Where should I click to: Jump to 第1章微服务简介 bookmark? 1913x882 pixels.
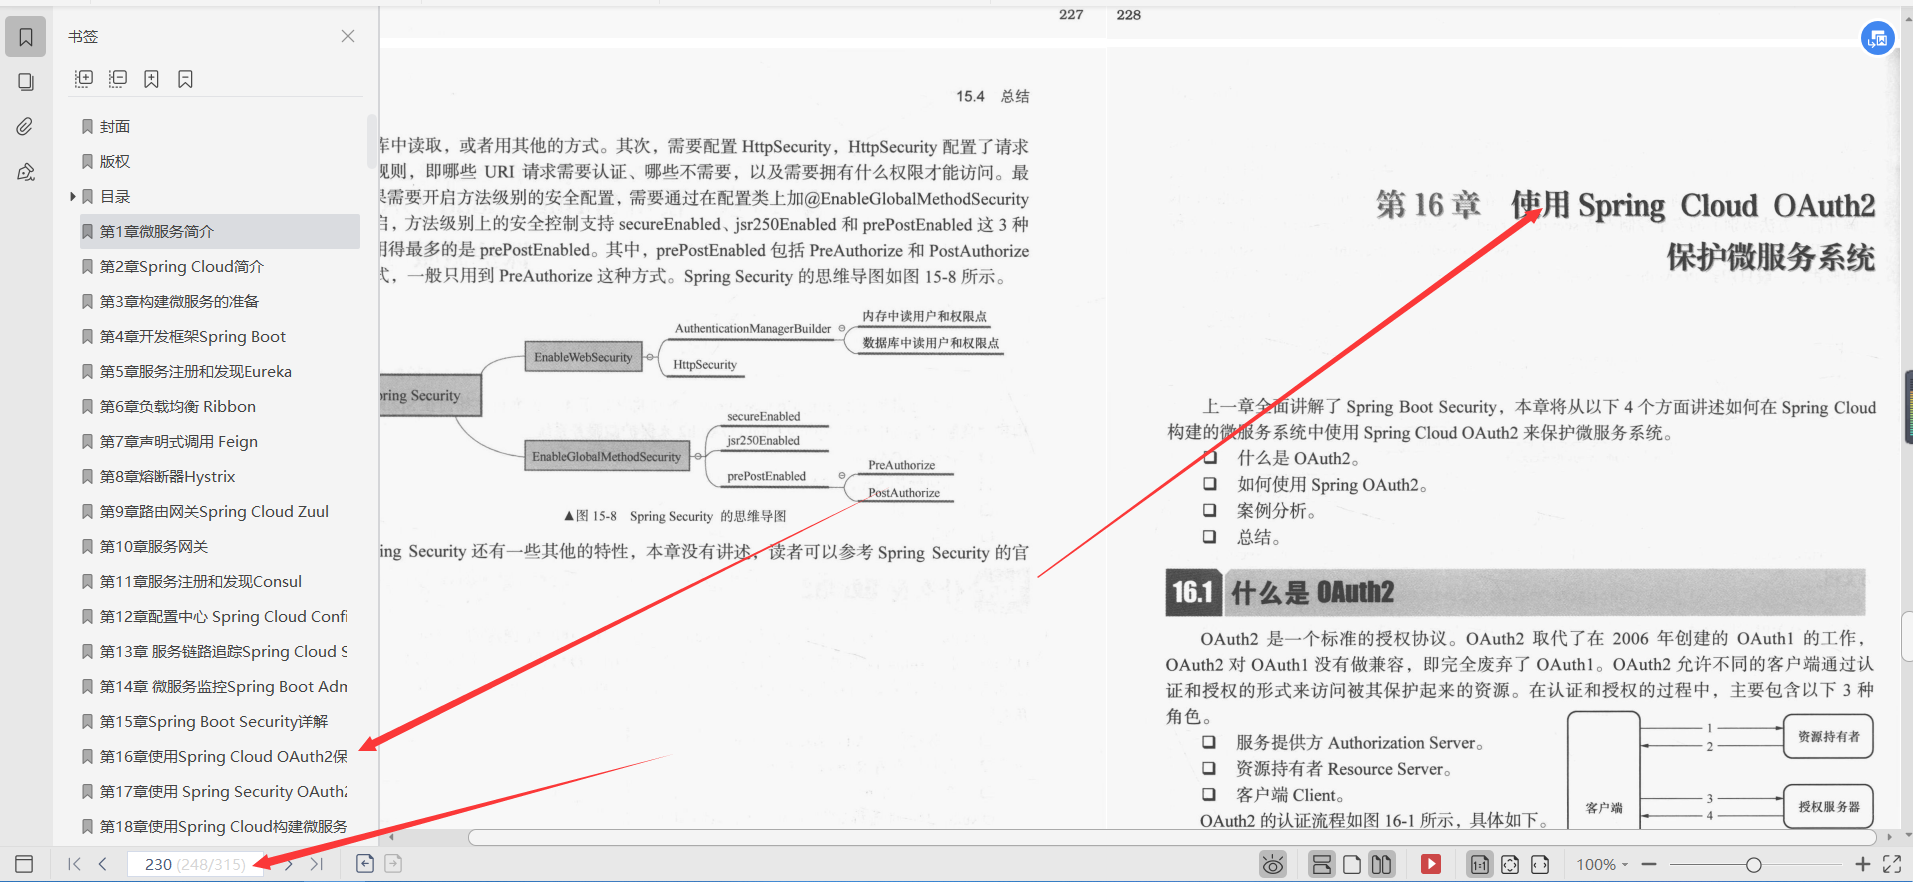tap(219, 231)
